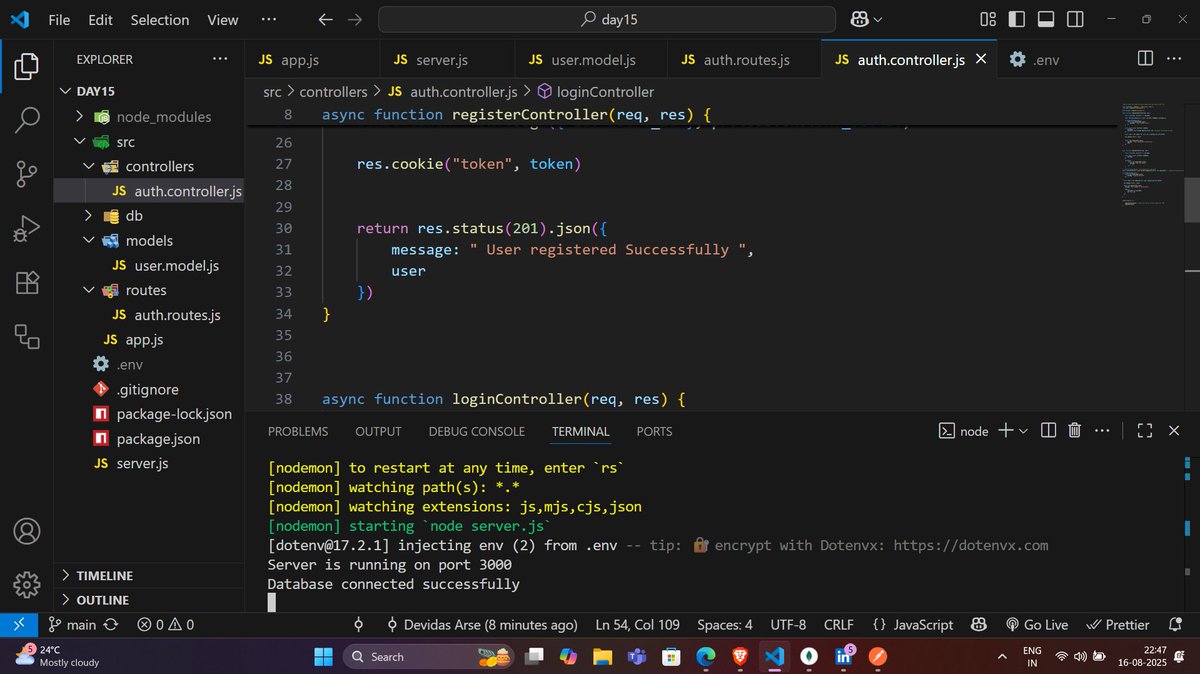Screen dimensions: 1200x674
Task: Click the Copilot status bar icon
Action: [x=979, y=624]
